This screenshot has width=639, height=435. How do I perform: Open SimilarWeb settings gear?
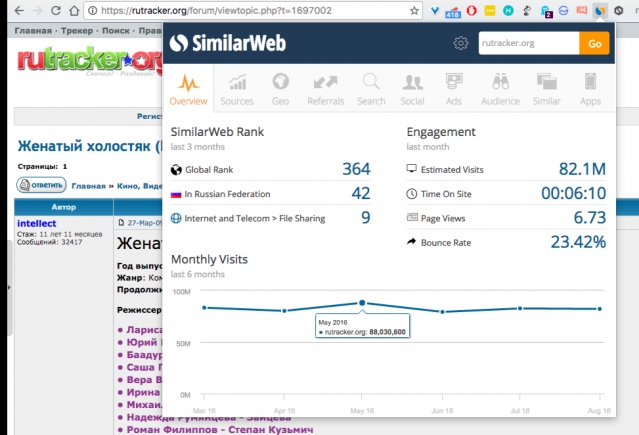(461, 43)
